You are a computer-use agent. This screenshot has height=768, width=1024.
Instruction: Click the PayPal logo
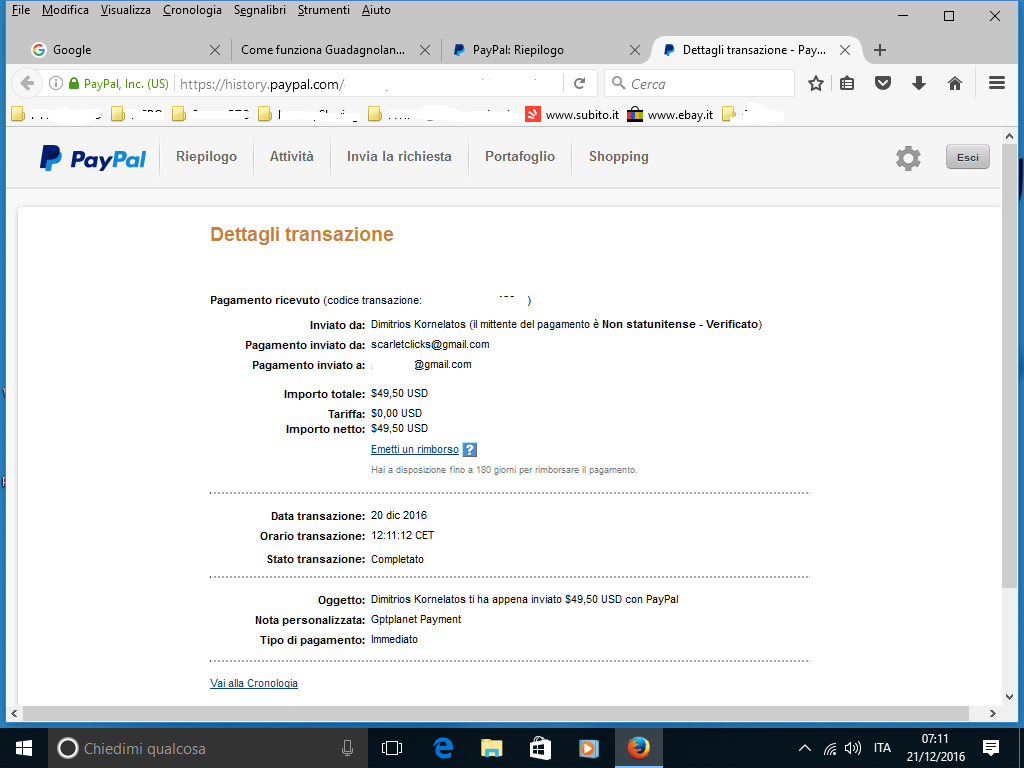93,158
